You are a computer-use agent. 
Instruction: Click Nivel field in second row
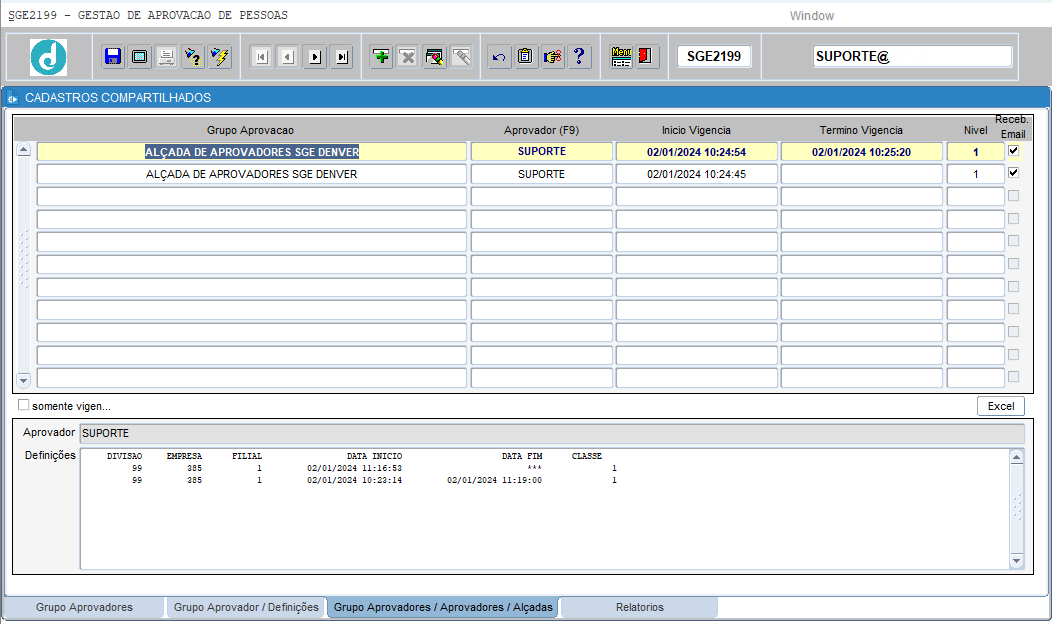coord(976,174)
